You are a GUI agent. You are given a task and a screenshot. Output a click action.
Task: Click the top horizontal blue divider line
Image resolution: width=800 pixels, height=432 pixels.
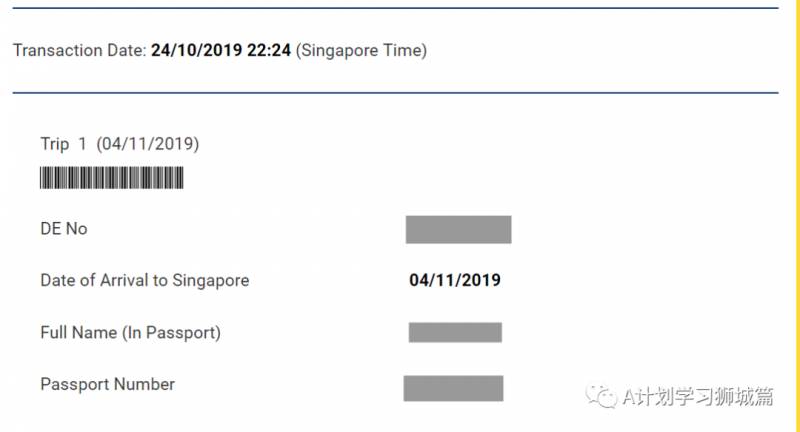(x=395, y=8)
